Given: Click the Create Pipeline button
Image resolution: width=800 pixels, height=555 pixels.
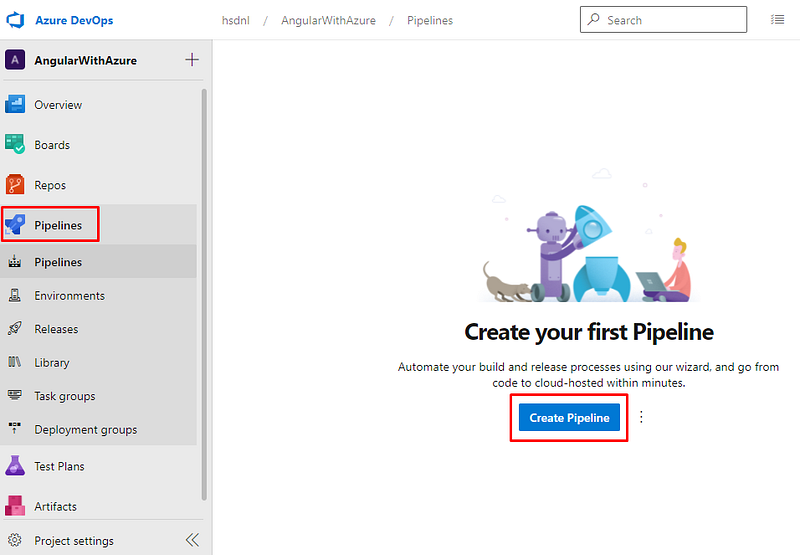Looking at the screenshot, I should point(569,417).
